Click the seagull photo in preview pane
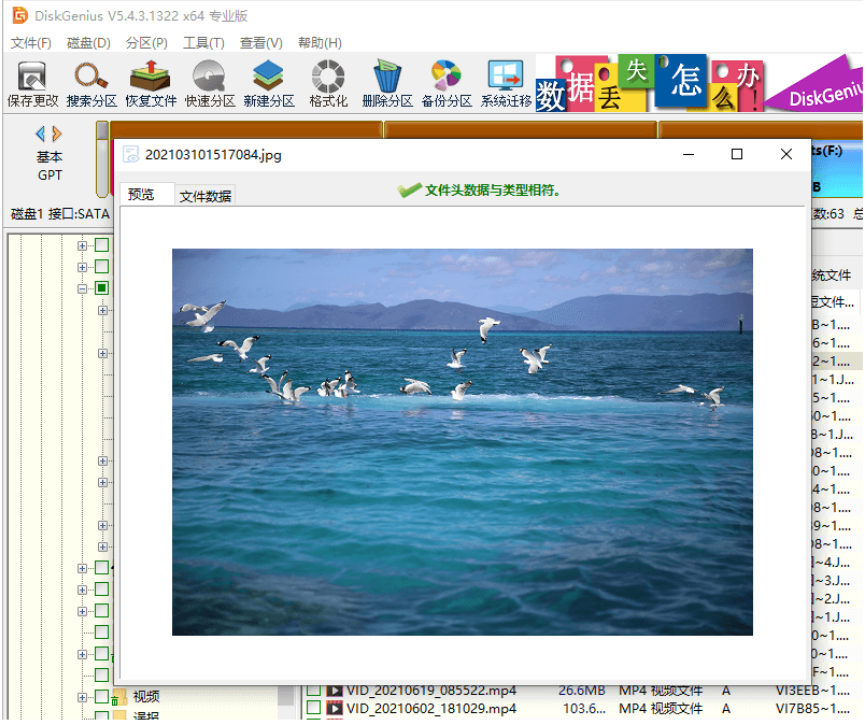This screenshot has height=726, width=867. click(462, 441)
